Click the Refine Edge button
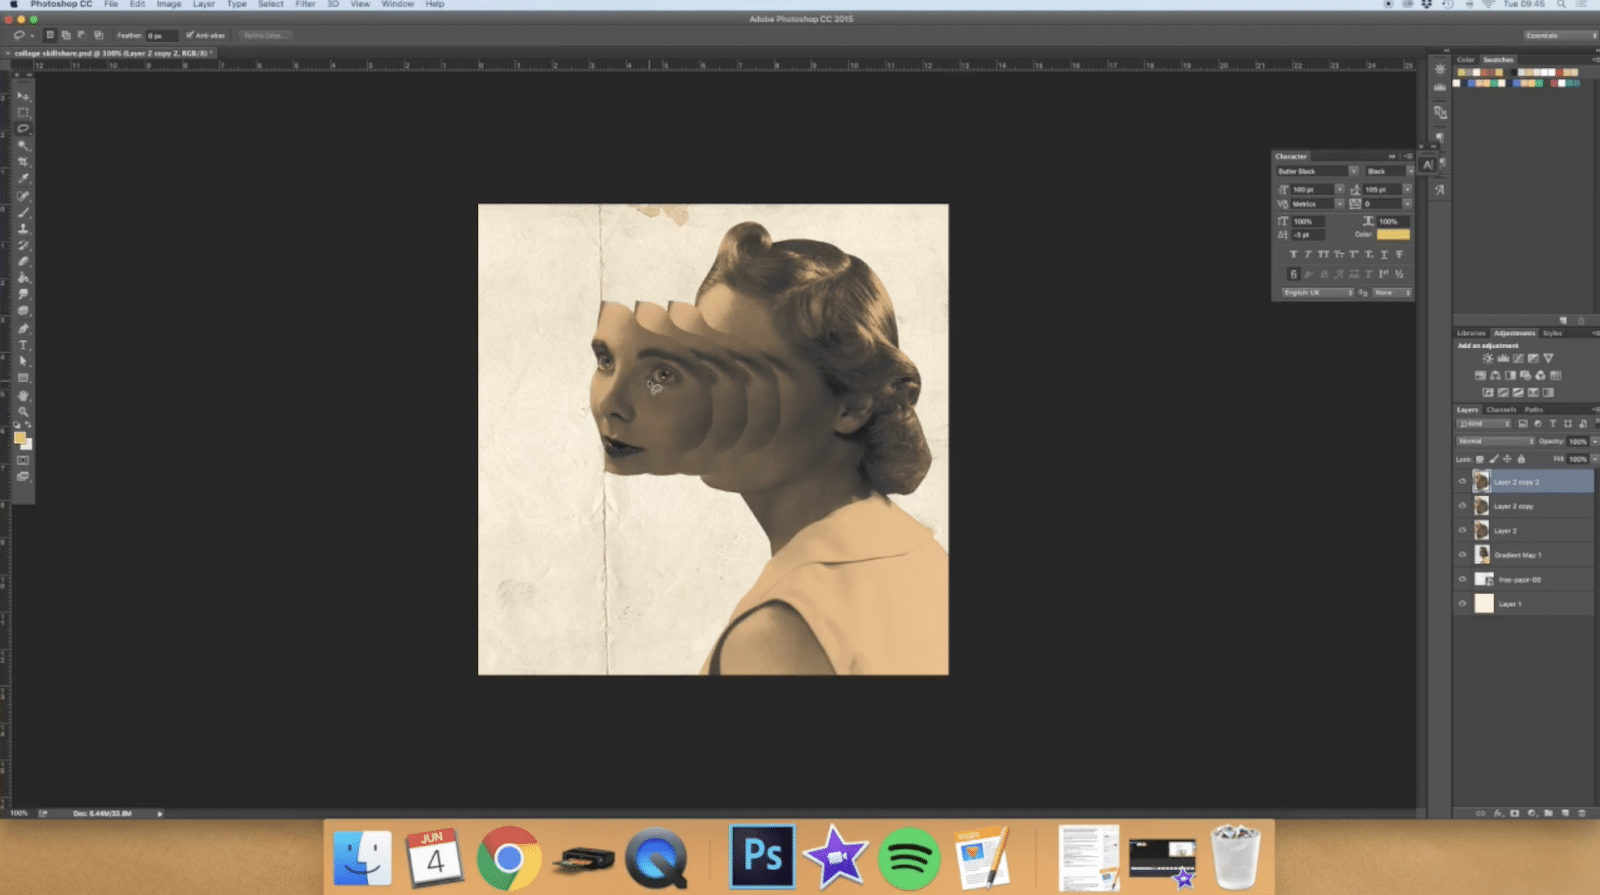 point(263,35)
